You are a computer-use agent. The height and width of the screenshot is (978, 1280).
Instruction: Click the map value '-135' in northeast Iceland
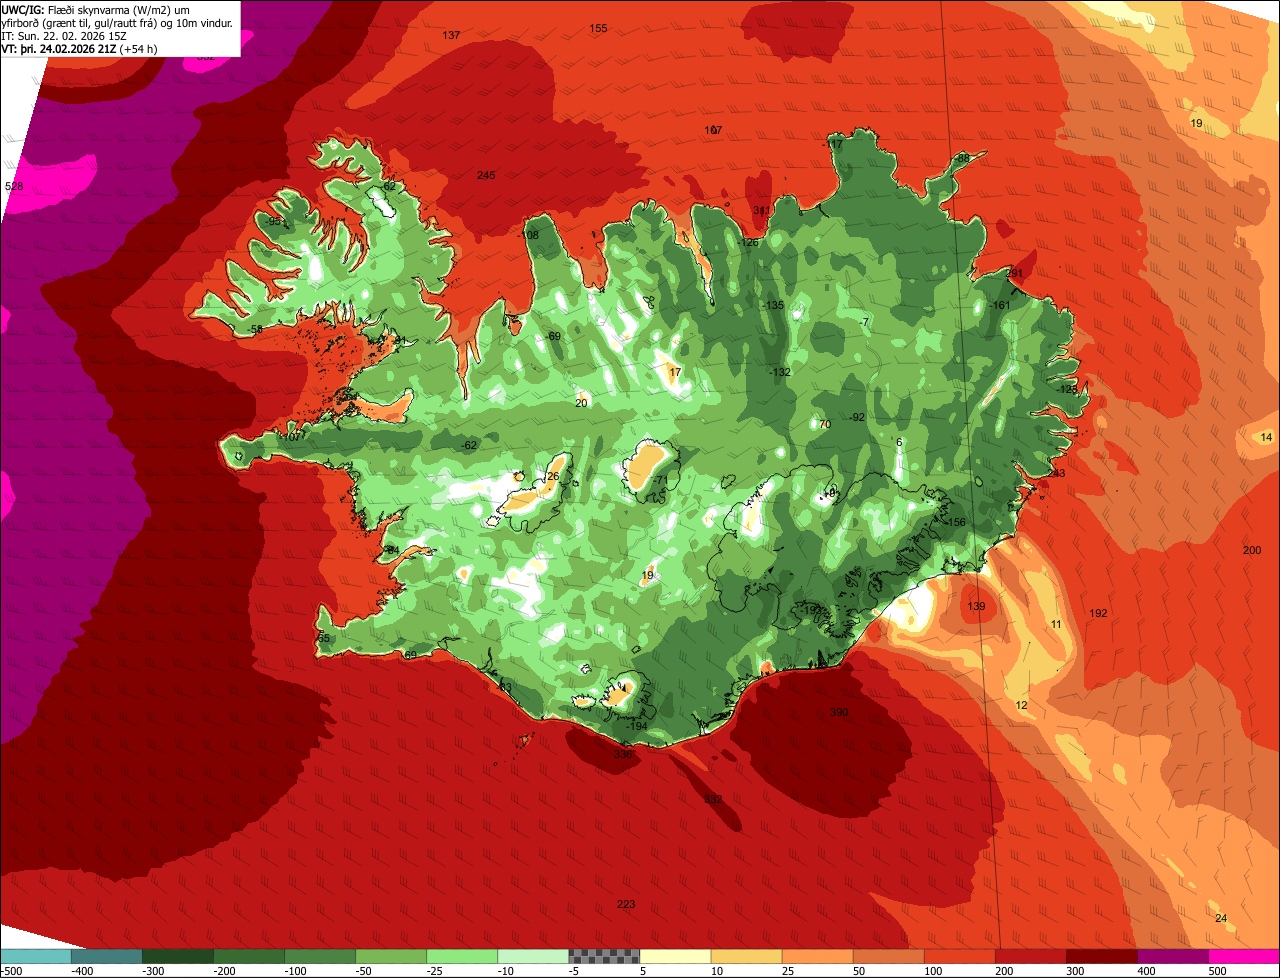(x=772, y=305)
